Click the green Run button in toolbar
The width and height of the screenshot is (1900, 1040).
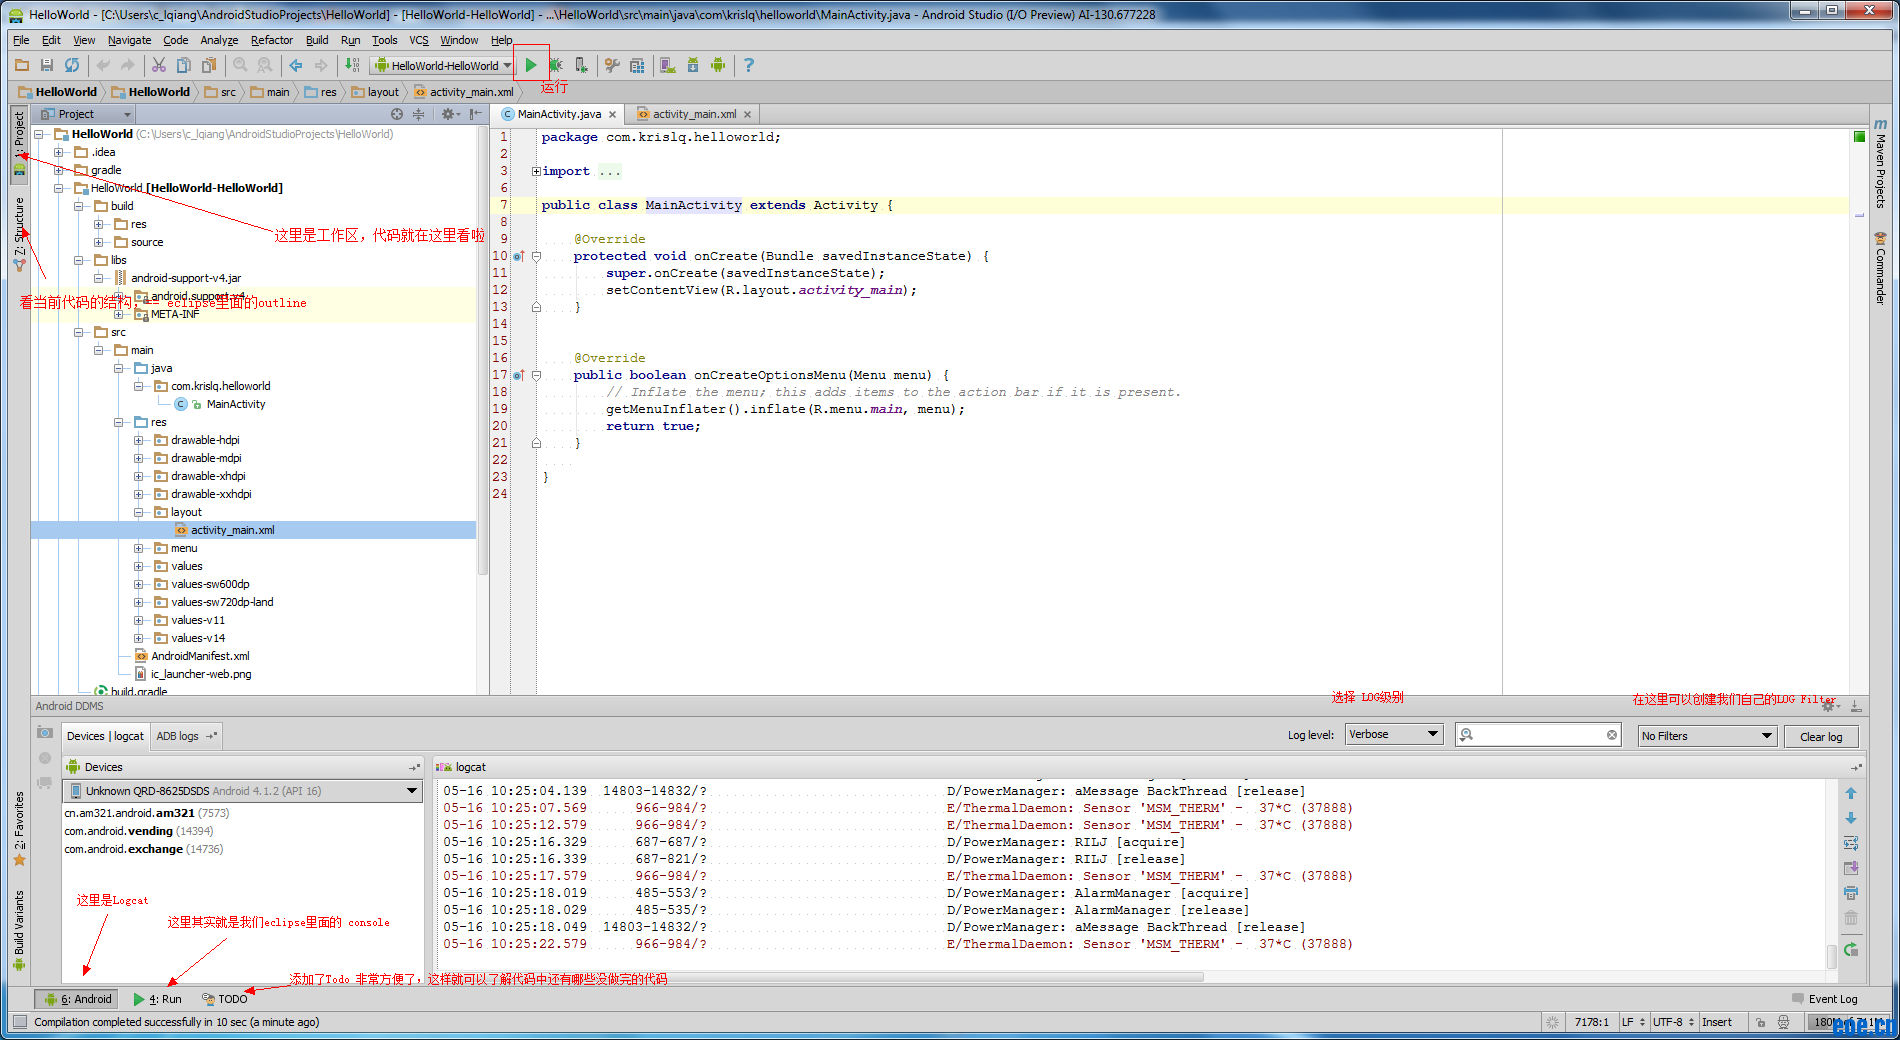click(531, 65)
